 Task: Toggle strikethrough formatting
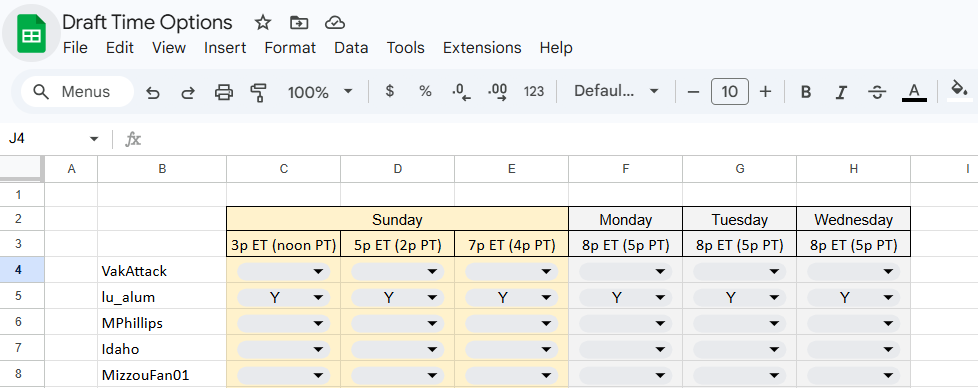coord(877,92)
